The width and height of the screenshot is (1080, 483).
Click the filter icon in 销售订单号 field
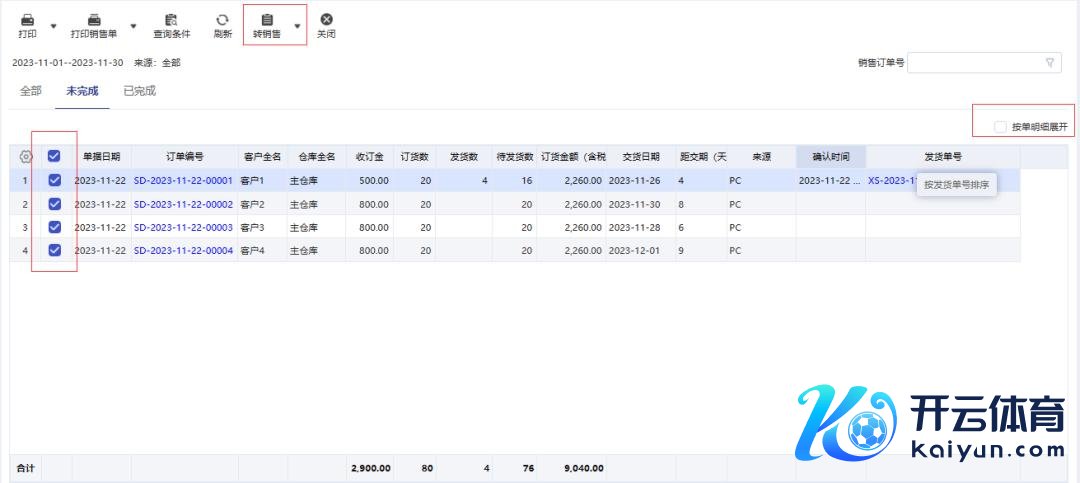pyautogui.click(x=1050, y=62)
